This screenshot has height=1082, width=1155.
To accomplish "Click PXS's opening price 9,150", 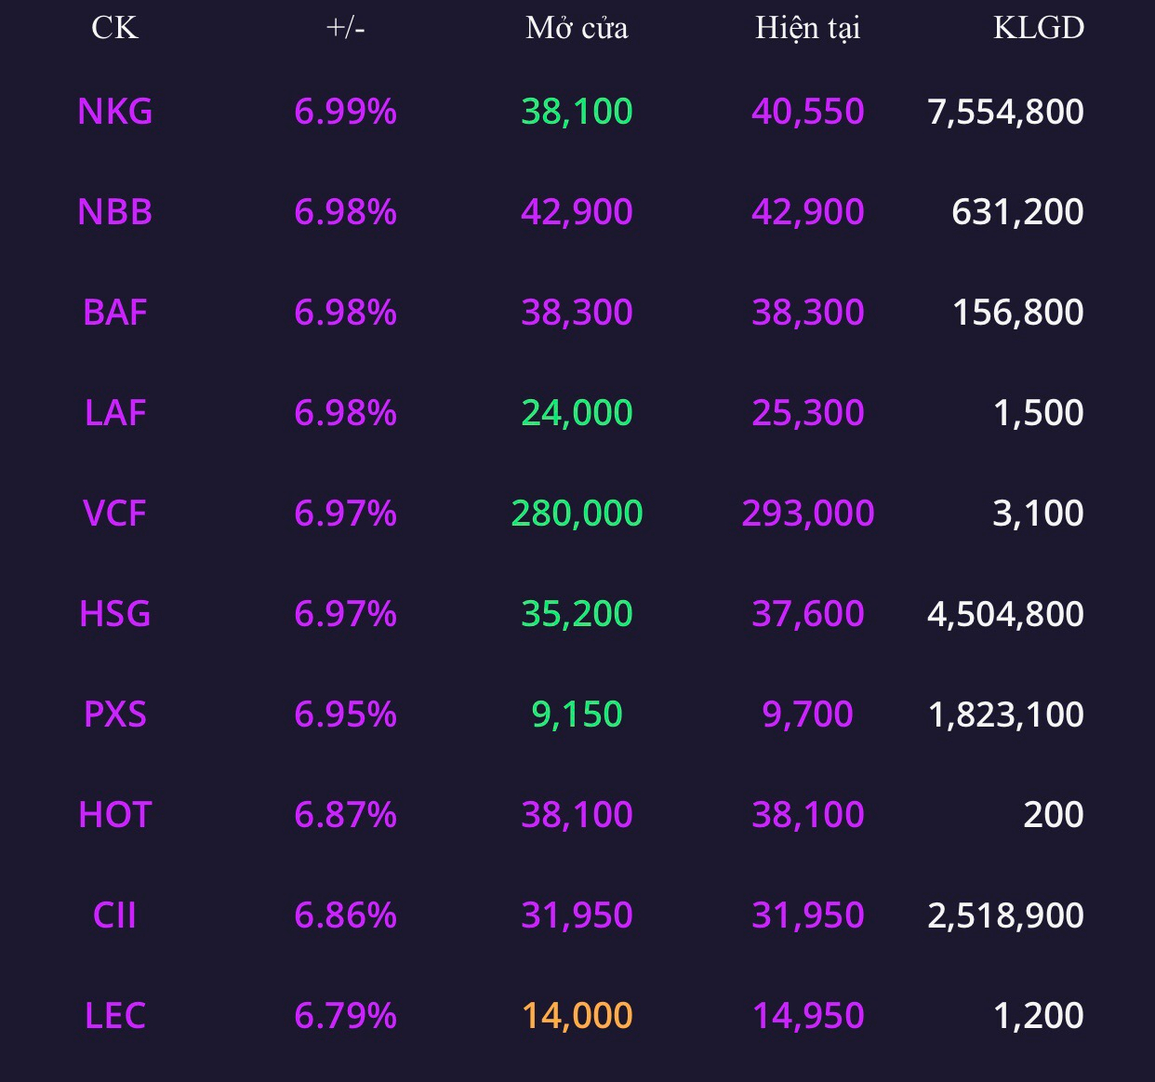I will [577, 714].
